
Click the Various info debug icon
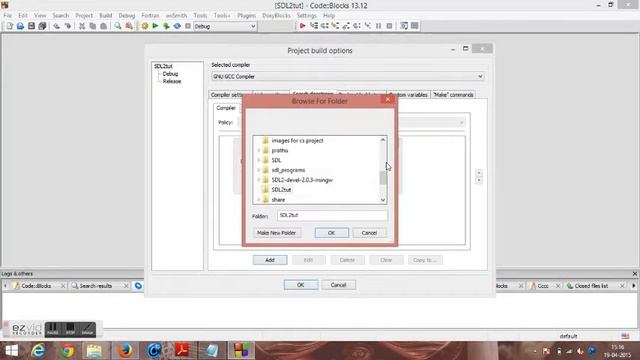click(415, 26)
